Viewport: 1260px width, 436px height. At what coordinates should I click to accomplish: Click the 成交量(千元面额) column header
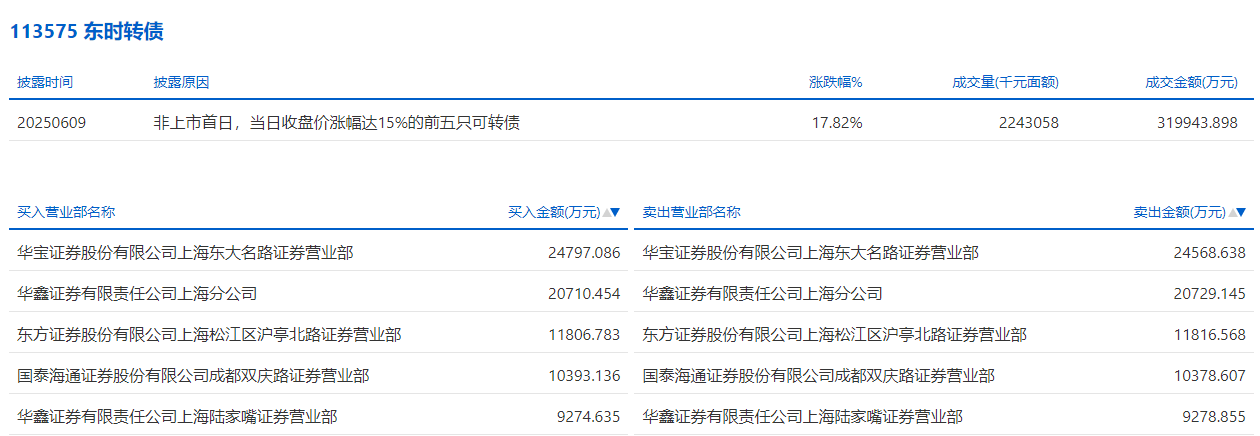coord(1005,82)
